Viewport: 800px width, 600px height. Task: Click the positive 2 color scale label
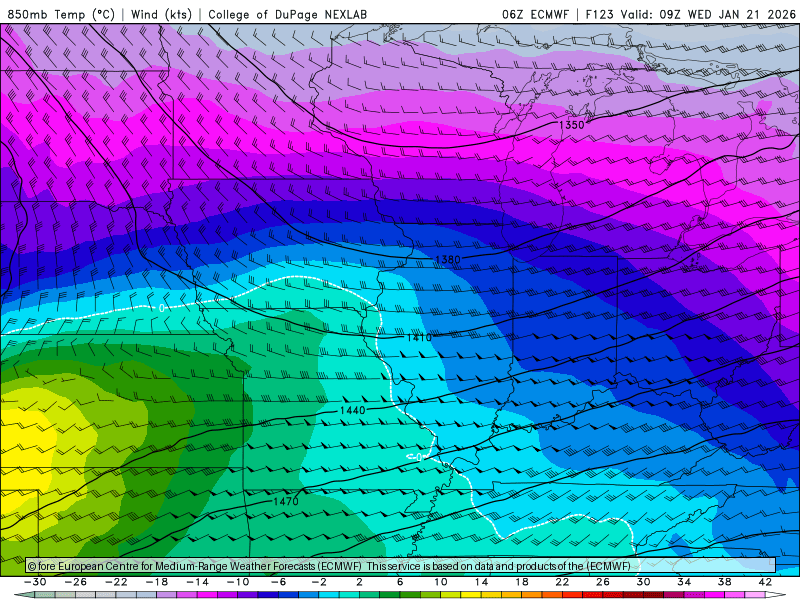[359, 582]
